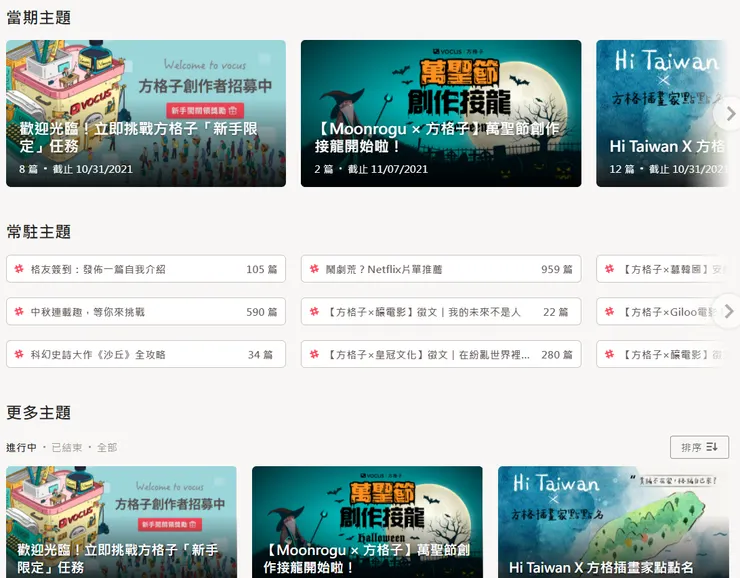Open topic 鬧劇荒？Netflix片單推薦

coord(441,269)
